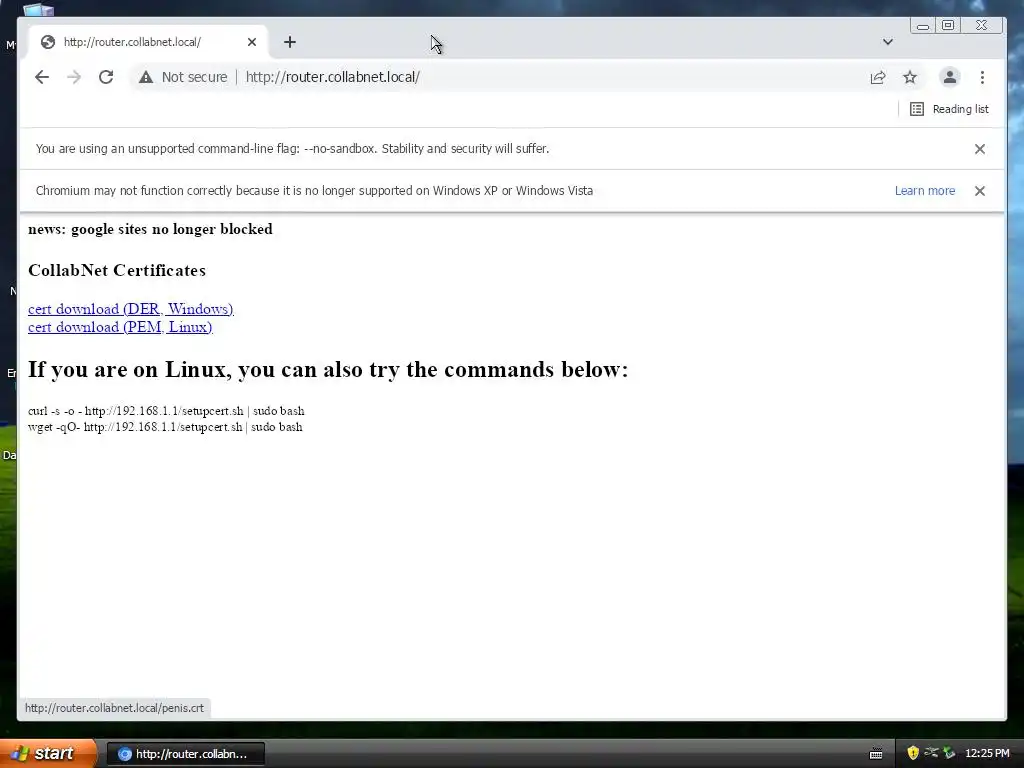Open the Windows Start menu
1024x768 pixels.
pyautogui.click(x=48, y=753)
